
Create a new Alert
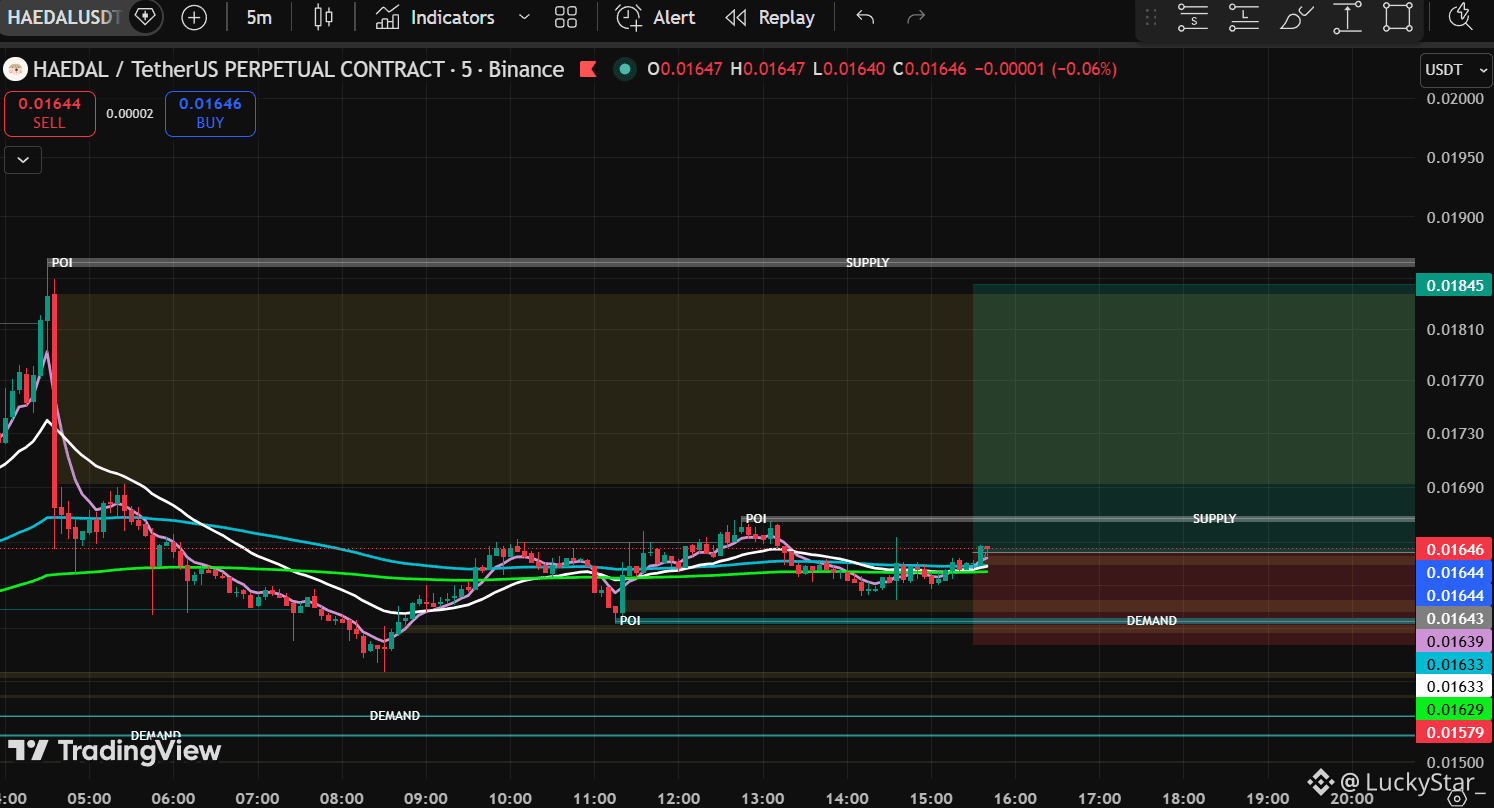(656, 17)
